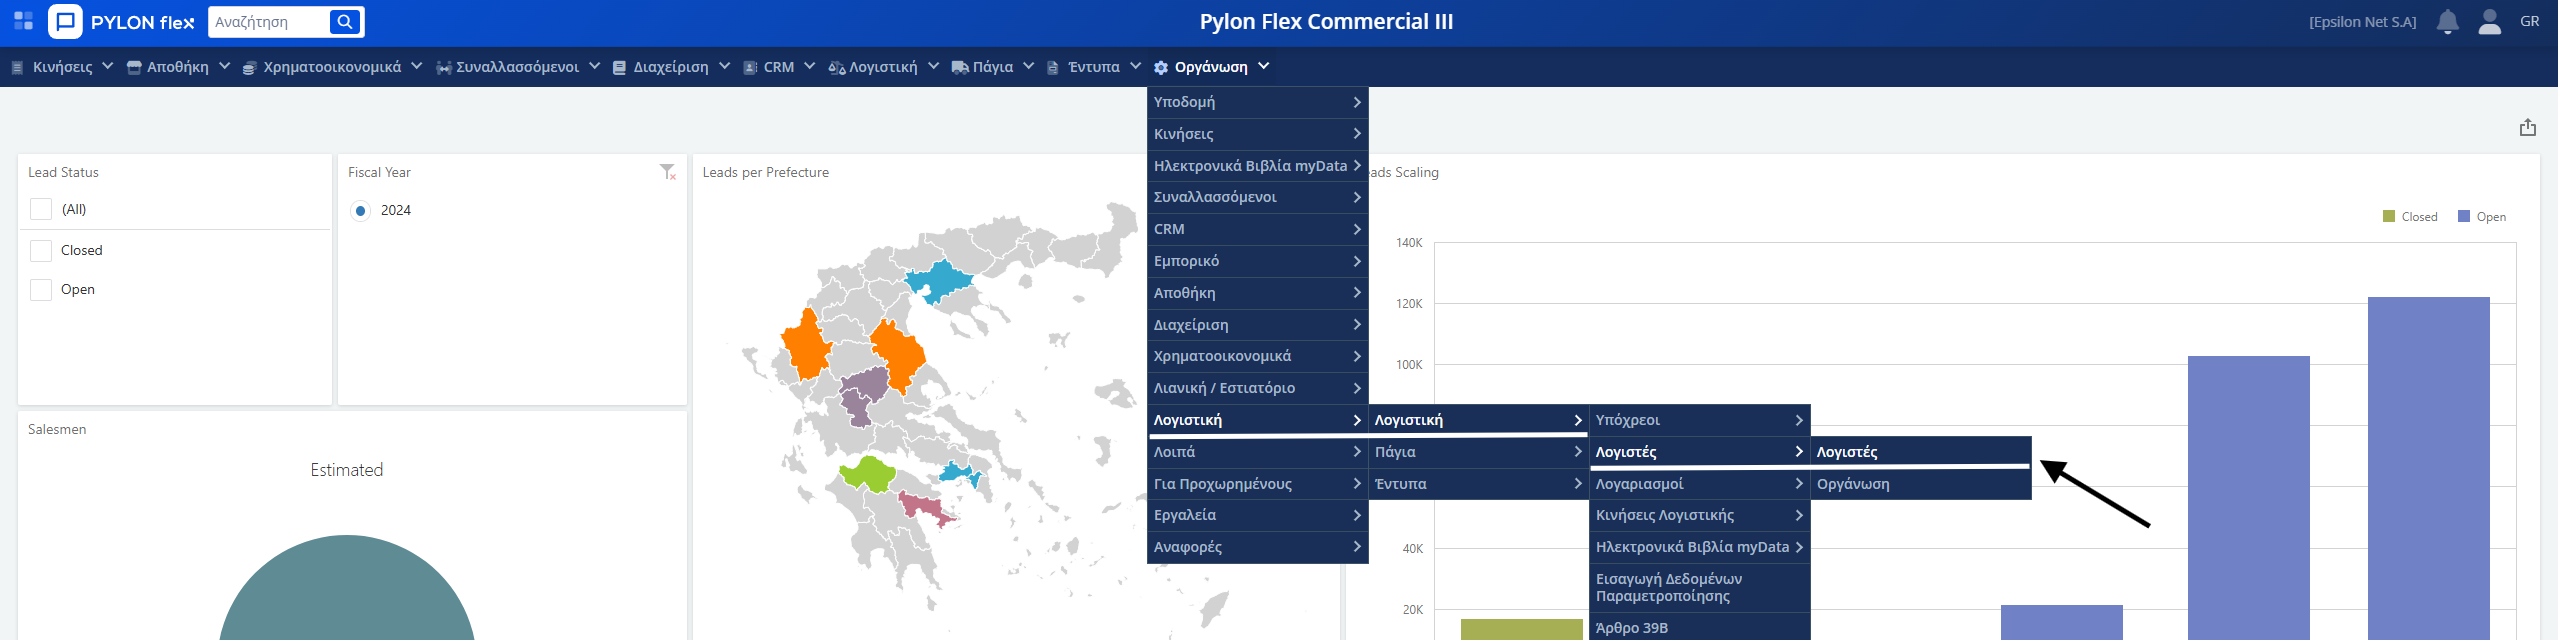This screenshot has height=640, width=2558.
Task: Click the Αποθήκη warehouse icon
Action: [134, 68]
